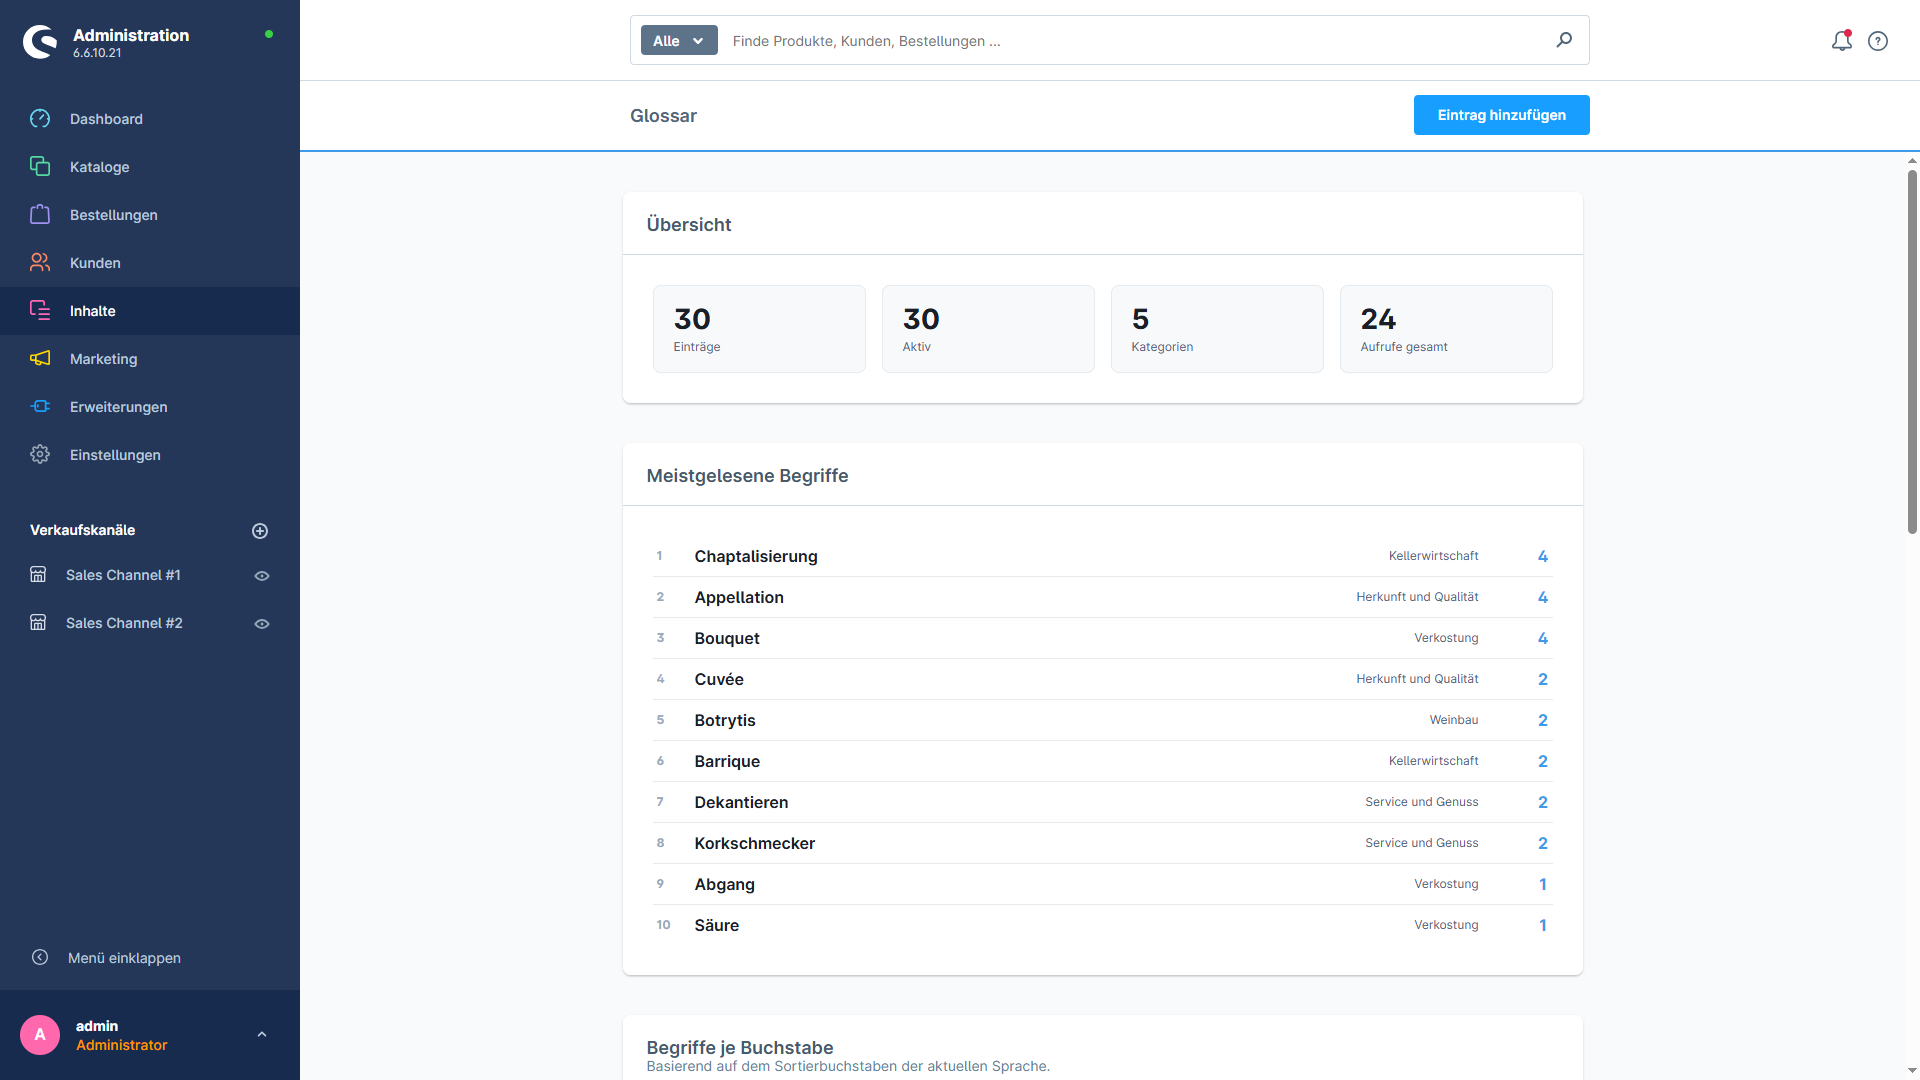Click the search magnifier icon
Screen dimensions: 1920x1080
tap(1564, 40)
